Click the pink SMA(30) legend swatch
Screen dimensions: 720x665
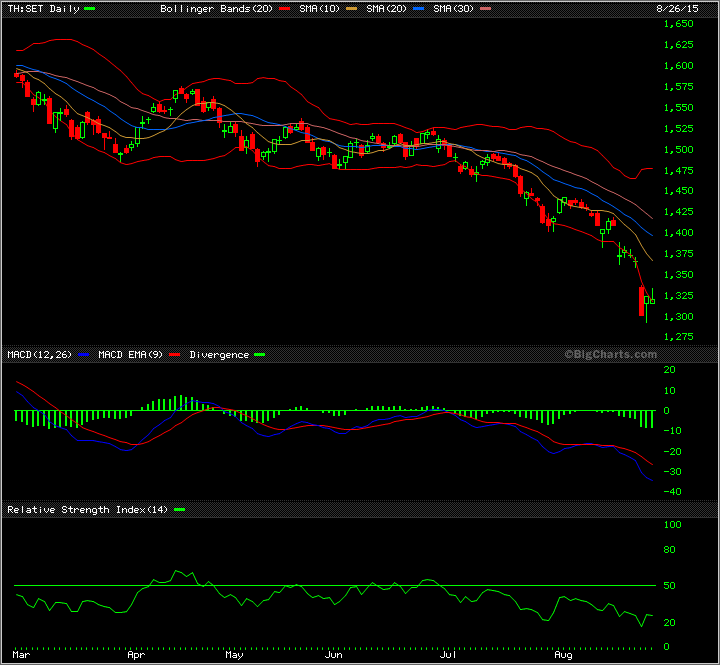pyautogui.click(x=485, y=9)
